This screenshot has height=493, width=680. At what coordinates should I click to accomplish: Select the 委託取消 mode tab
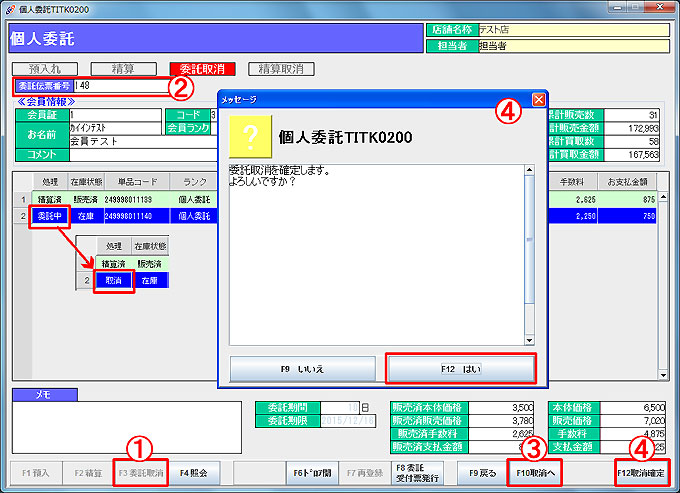pyautogui.click(x=203, y=69)
